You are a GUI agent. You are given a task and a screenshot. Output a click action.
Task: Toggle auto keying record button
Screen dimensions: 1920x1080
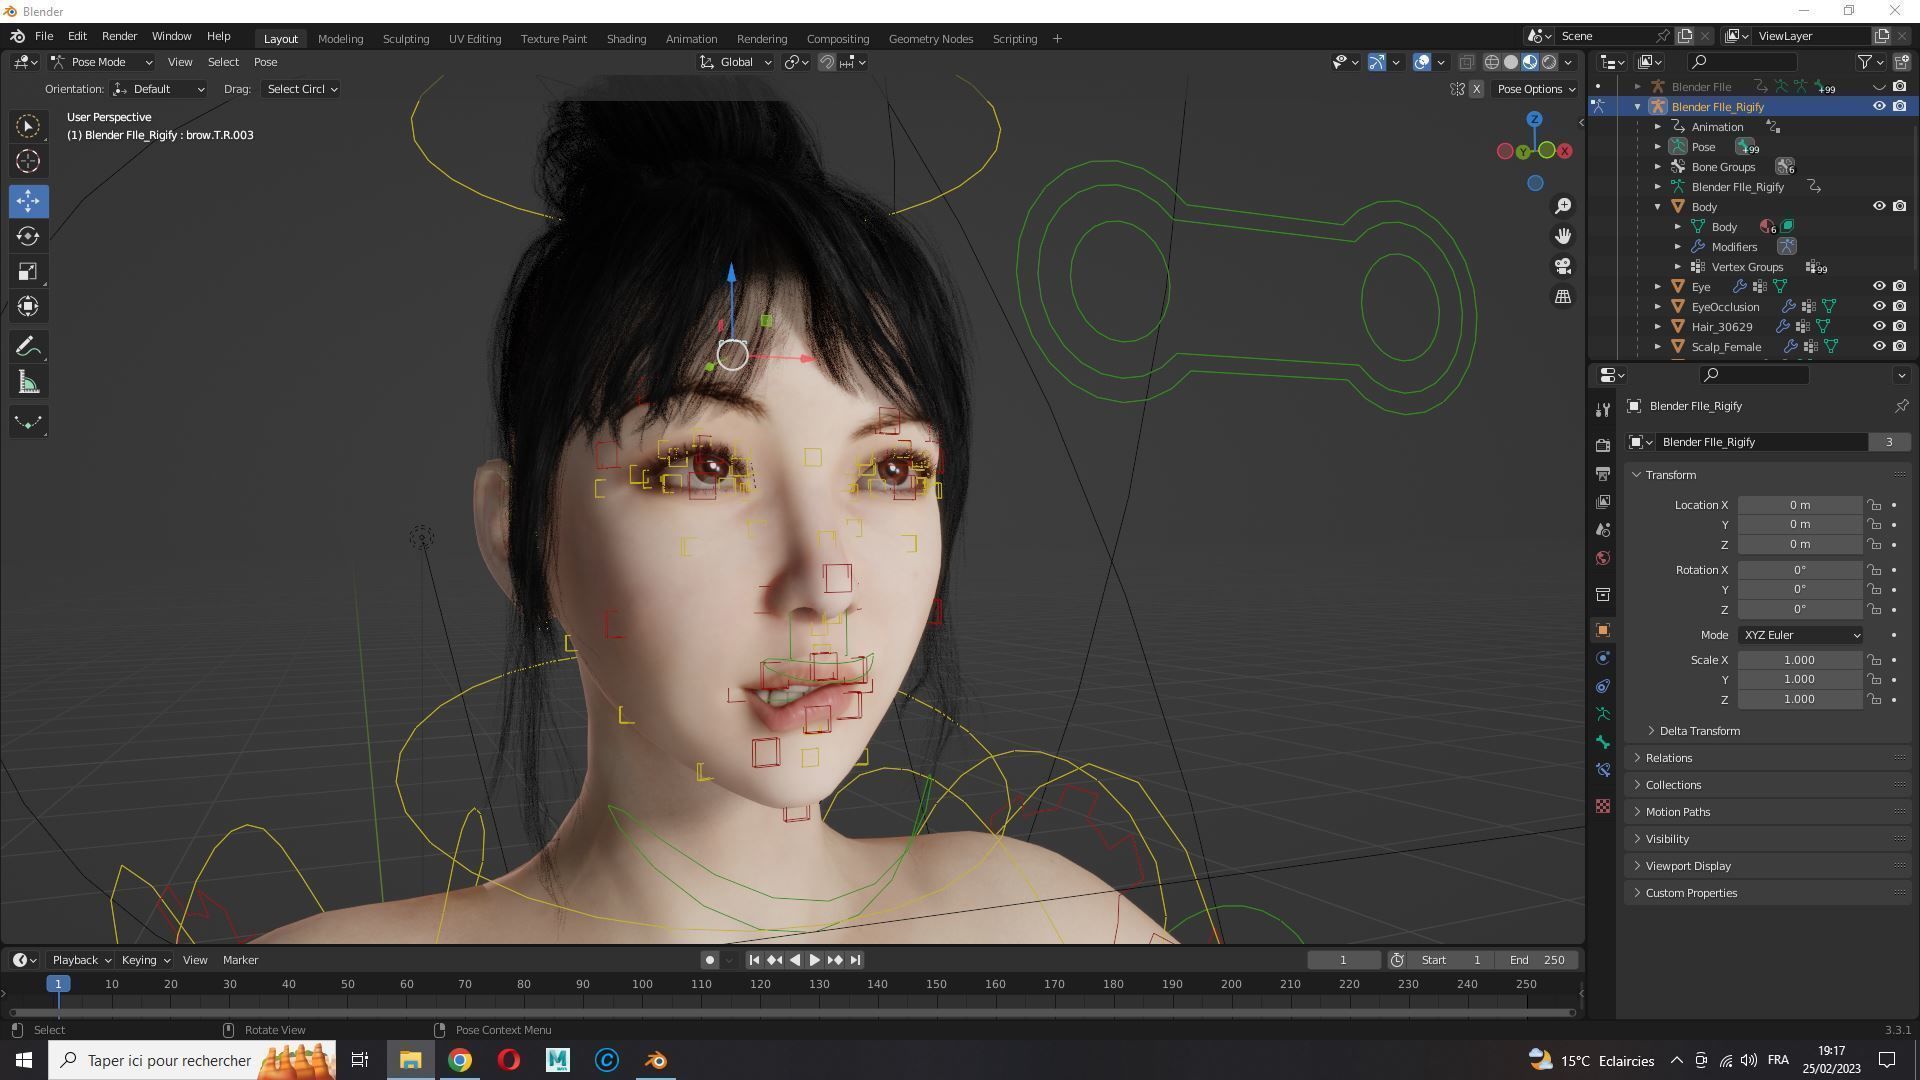click(x=709, y=960)
